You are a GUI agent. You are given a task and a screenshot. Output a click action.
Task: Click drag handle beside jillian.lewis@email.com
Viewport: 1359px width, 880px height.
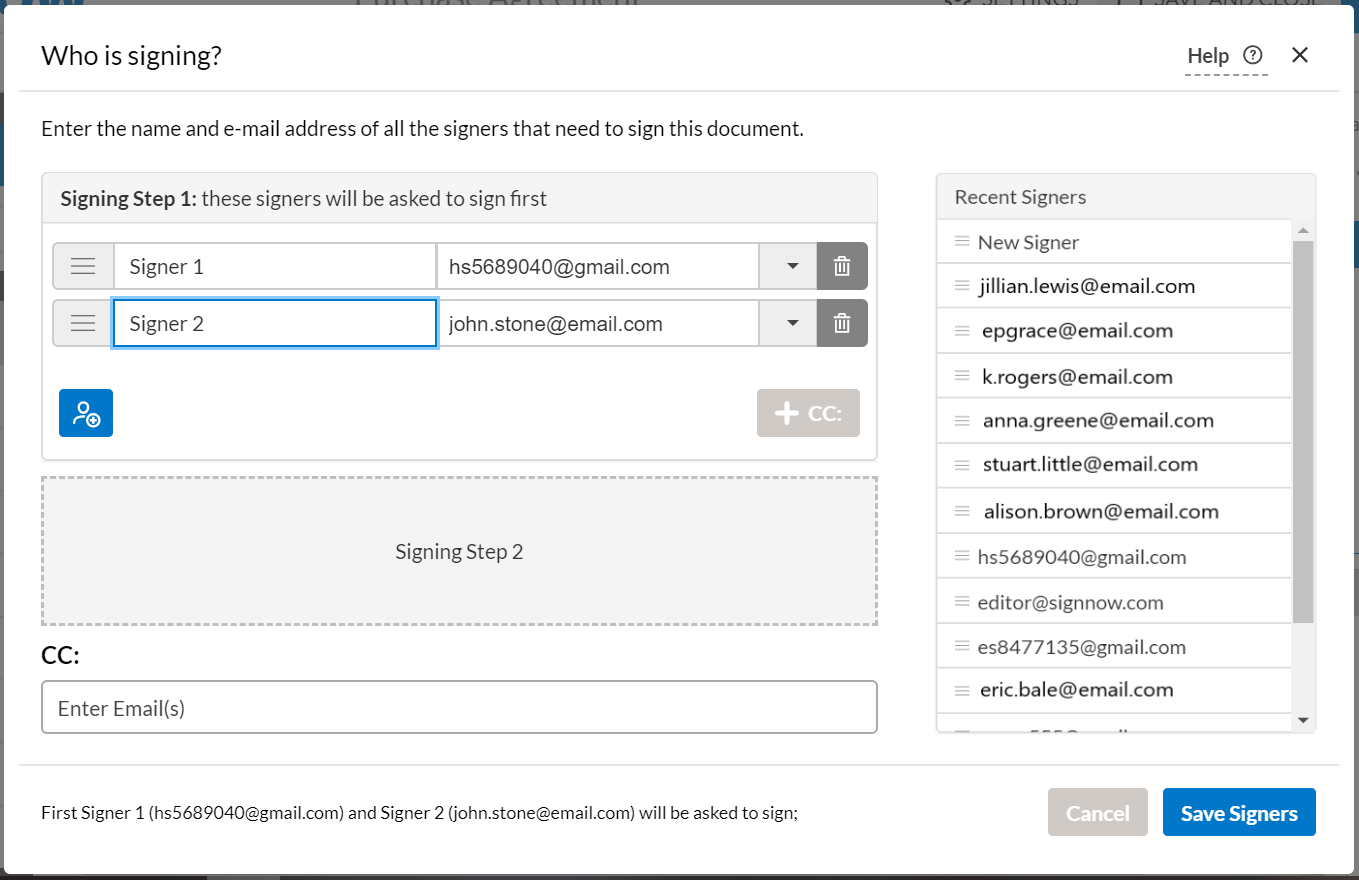coord(962,286)
